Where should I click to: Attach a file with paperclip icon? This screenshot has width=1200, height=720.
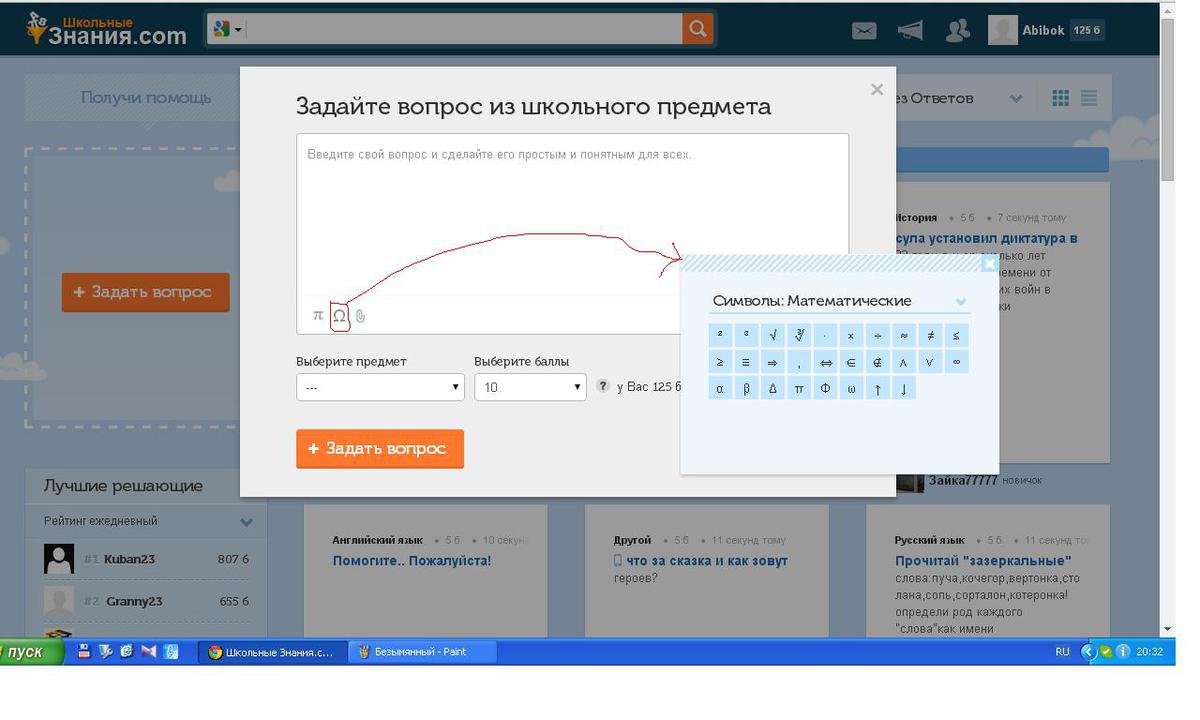coord(360,316)
